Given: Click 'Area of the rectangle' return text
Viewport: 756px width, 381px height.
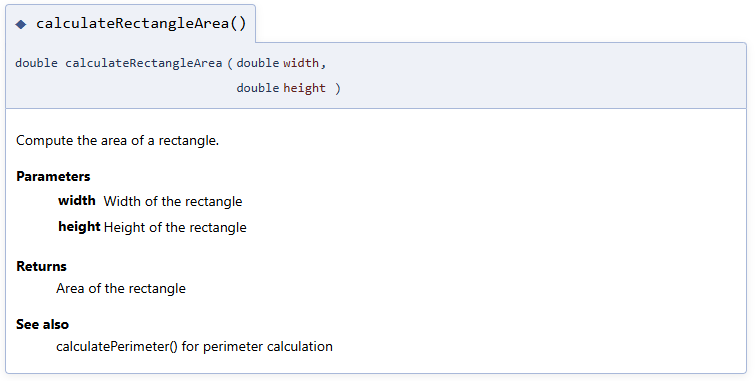Looking at the screenshot, I should click(x=121, y=288).
